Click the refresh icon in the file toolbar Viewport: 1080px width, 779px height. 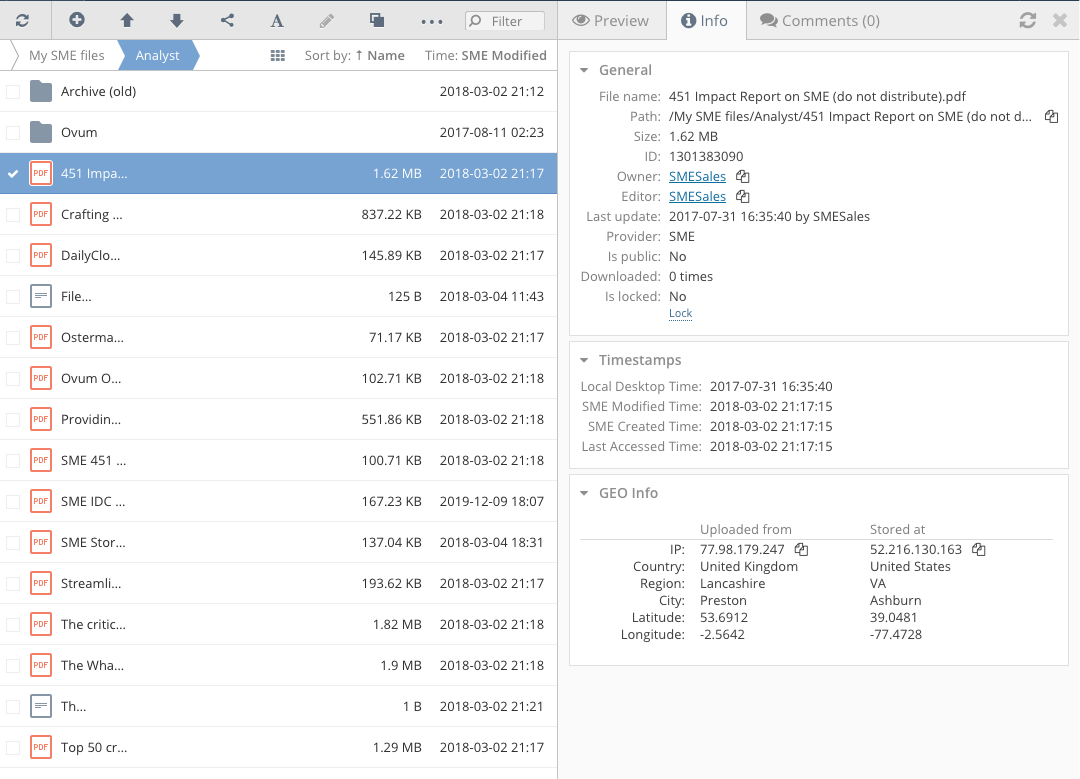(22, 20)
